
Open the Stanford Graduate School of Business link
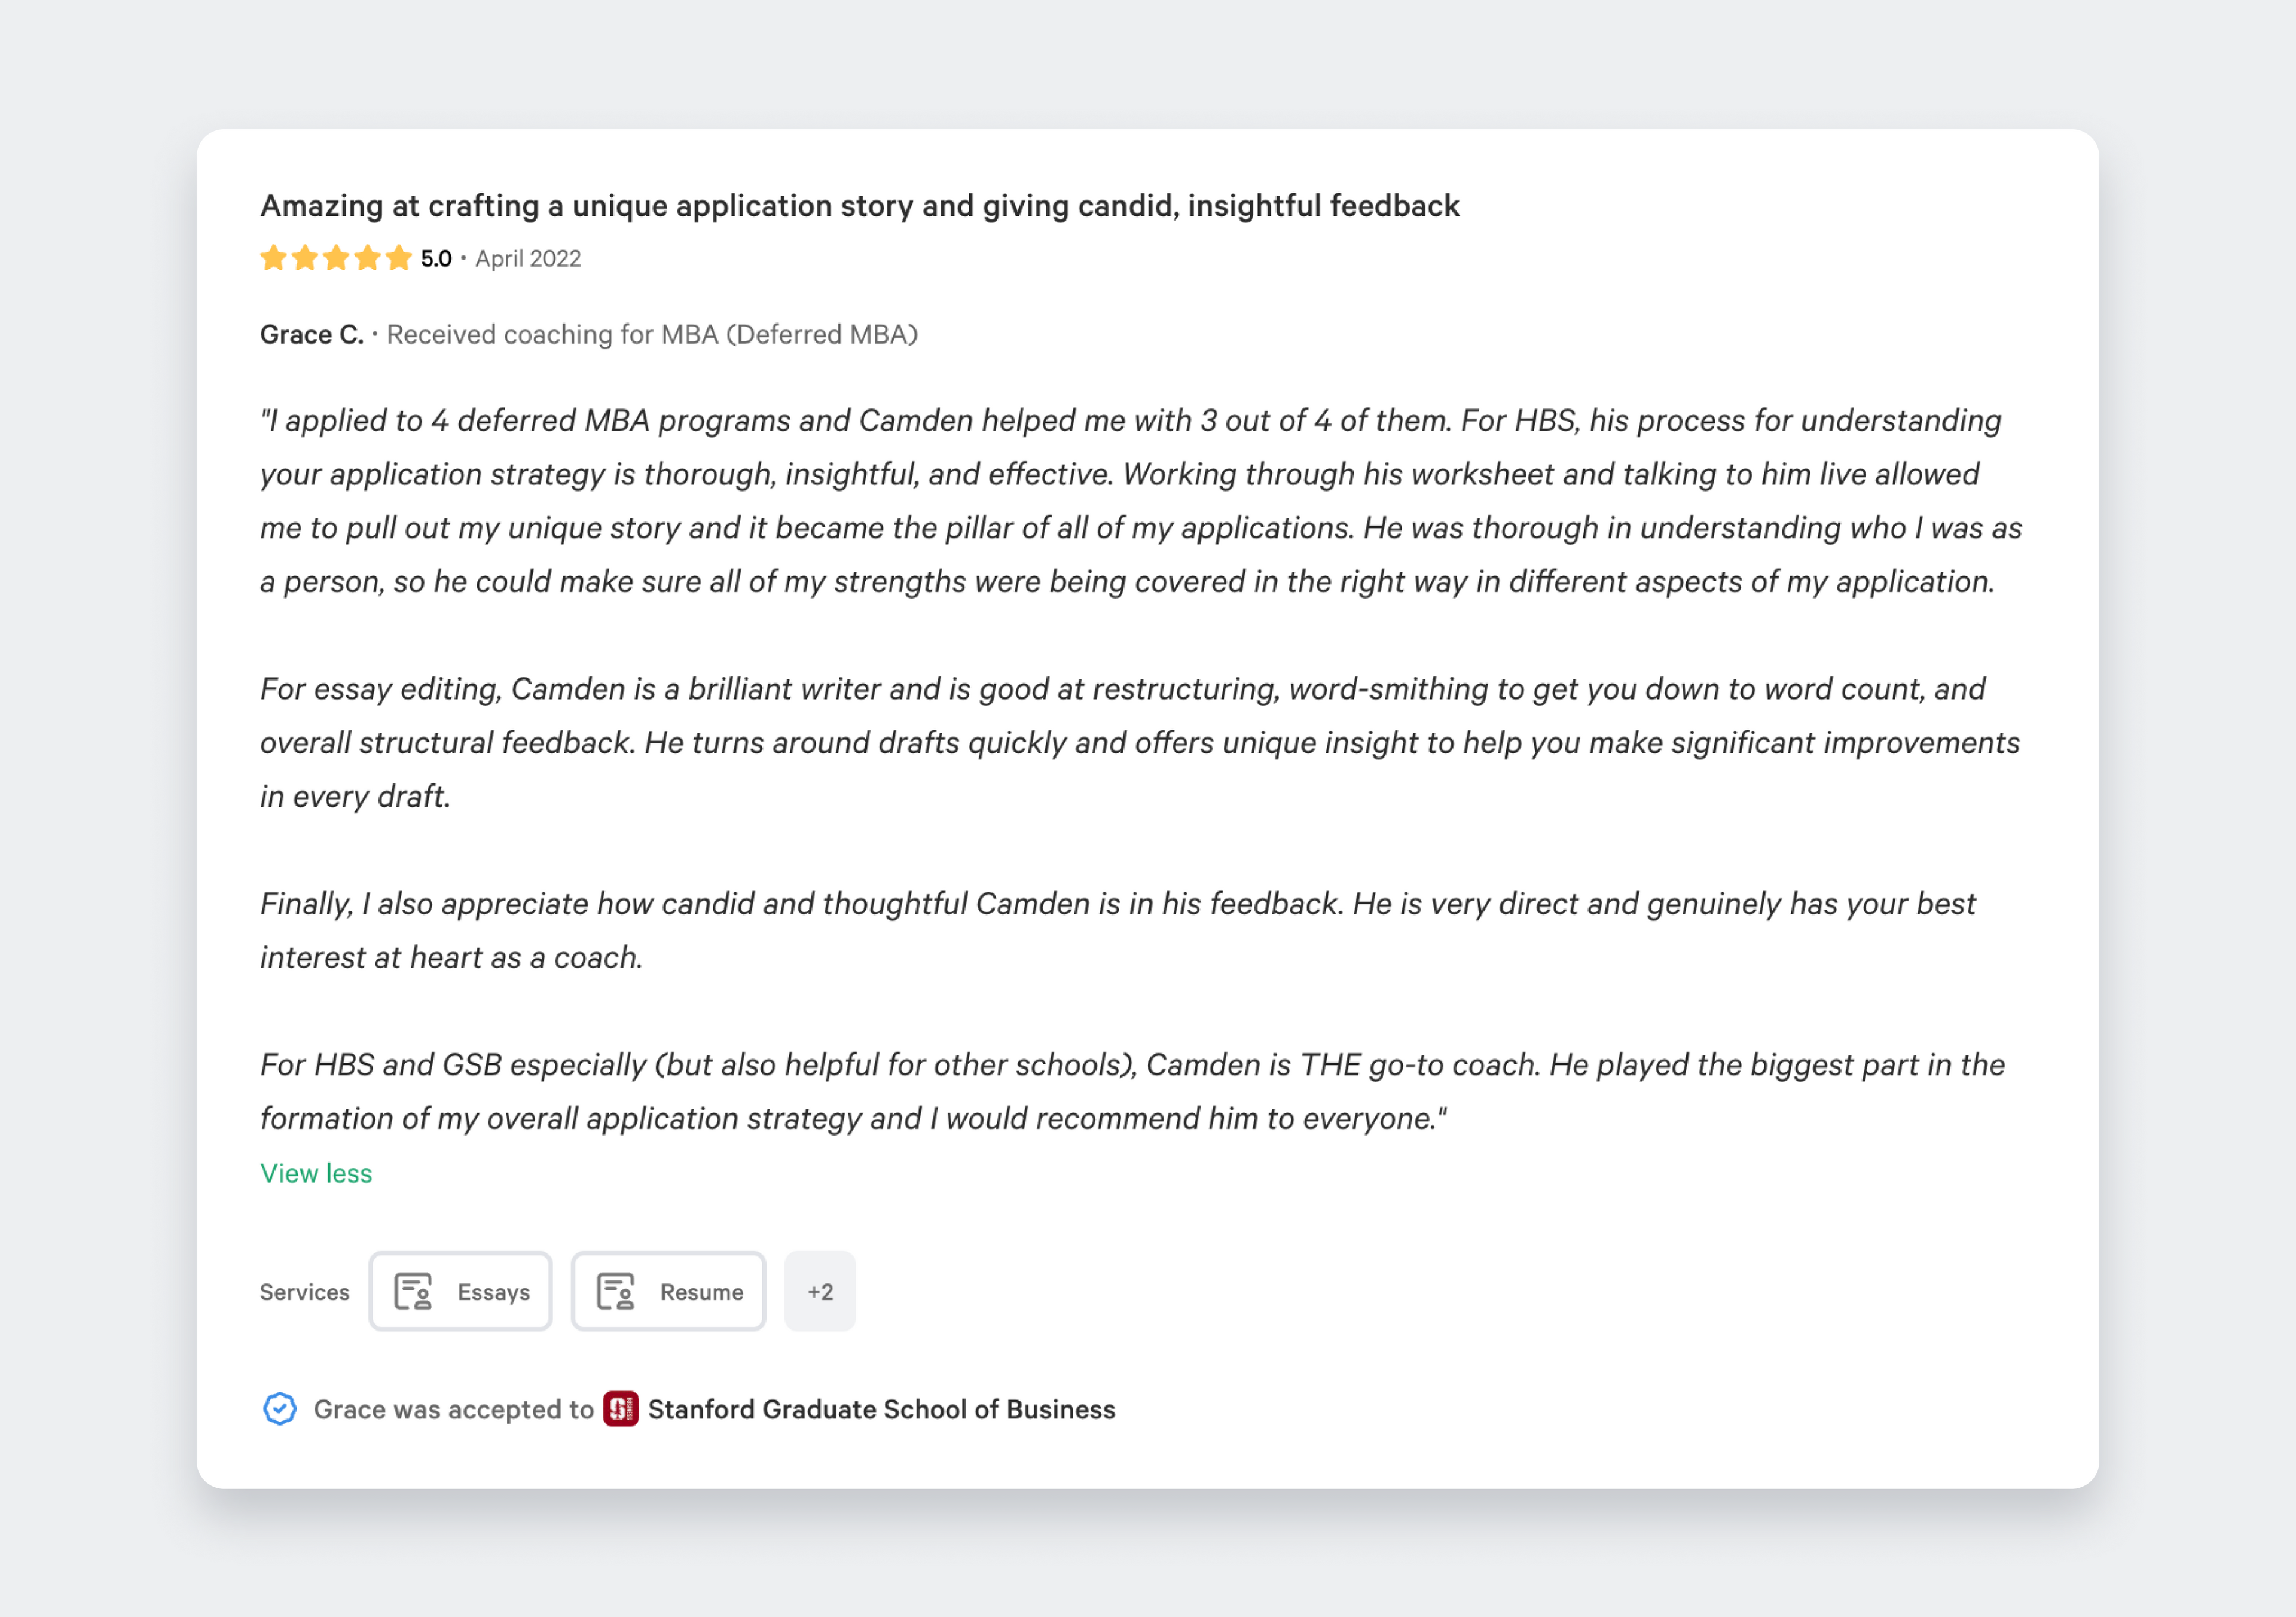[881, 1409]
